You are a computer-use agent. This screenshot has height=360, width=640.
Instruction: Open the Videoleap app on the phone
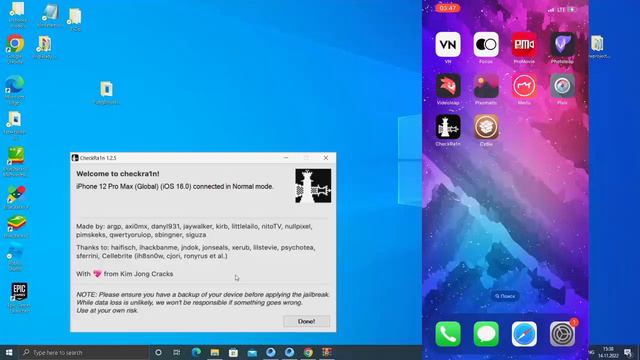click(448, 86)
